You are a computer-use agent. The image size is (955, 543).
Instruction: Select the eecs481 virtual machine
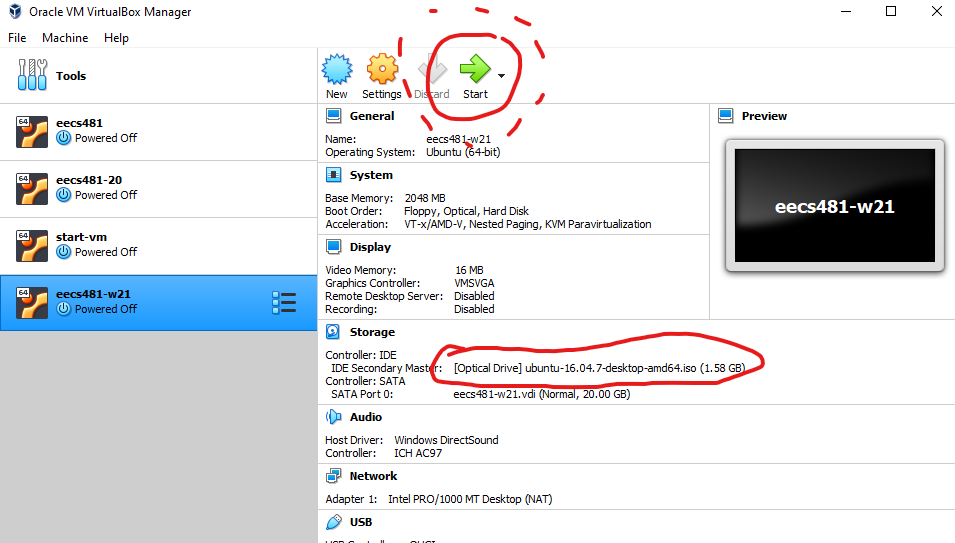coord(158,132)
